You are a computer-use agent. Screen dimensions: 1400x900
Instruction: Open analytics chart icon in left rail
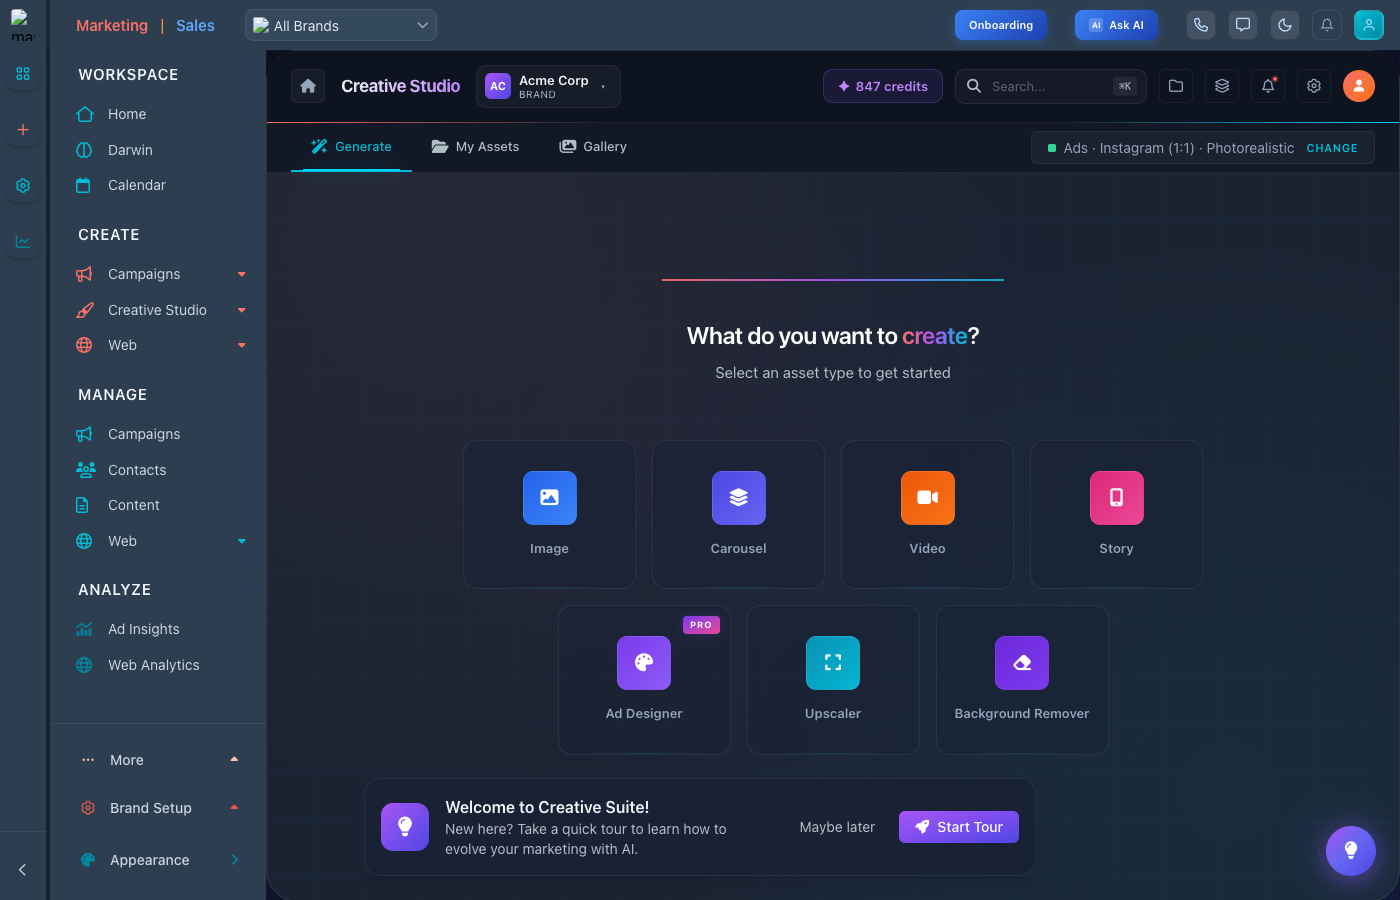coord(23,242)
